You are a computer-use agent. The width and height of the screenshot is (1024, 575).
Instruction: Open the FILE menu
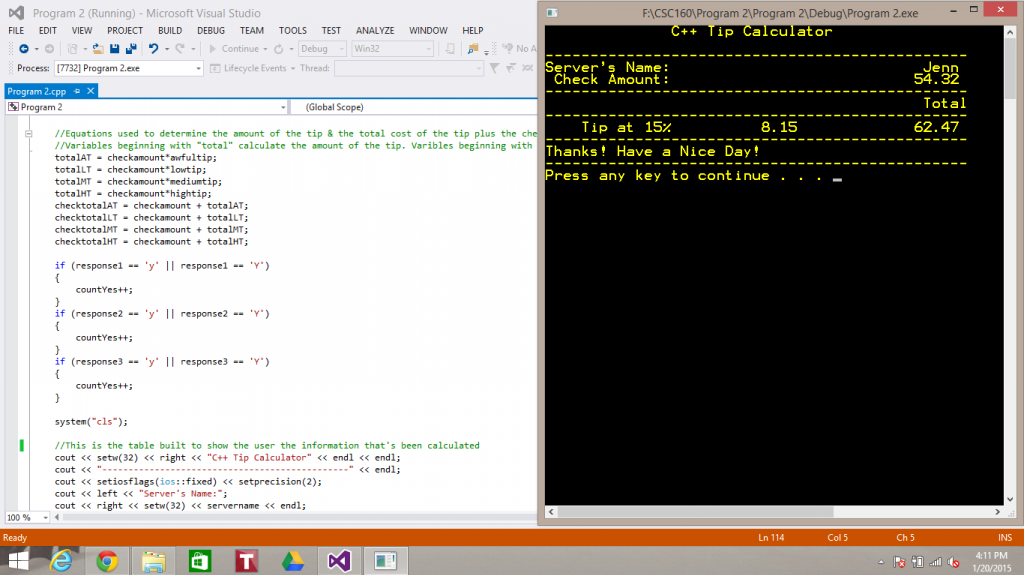(x=16, y=31)
